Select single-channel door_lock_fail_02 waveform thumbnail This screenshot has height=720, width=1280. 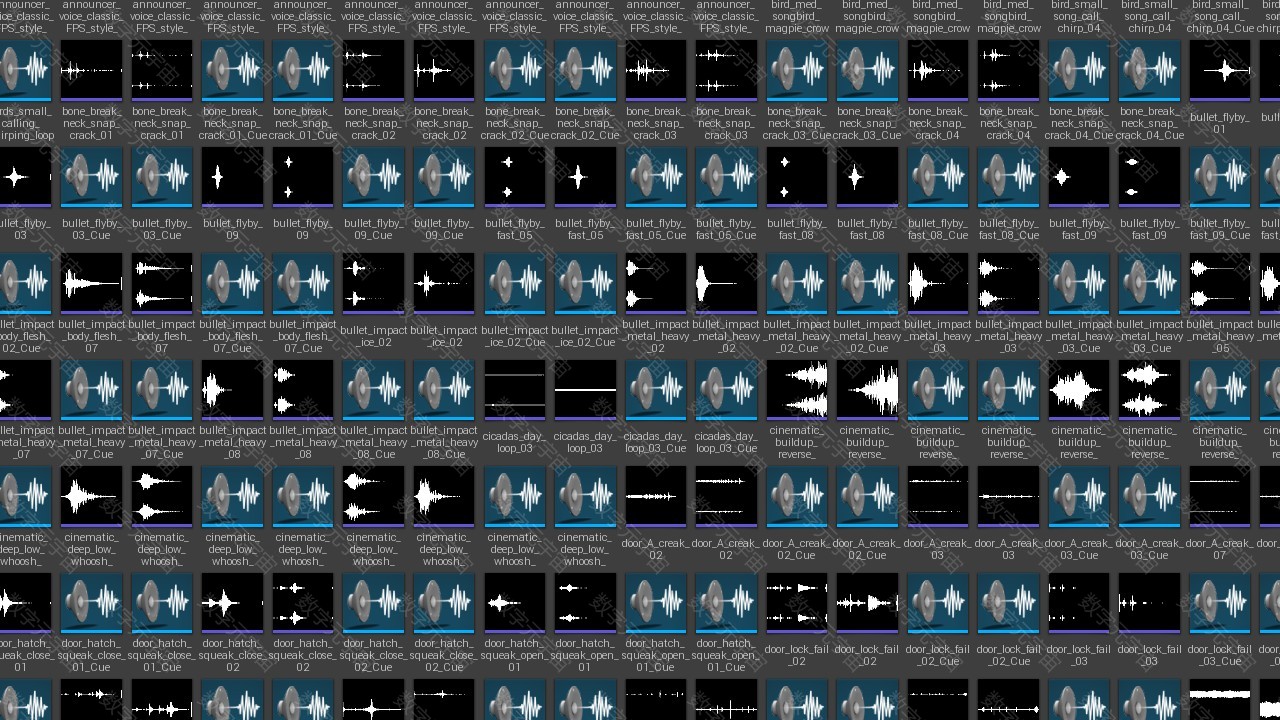(867, 604)
